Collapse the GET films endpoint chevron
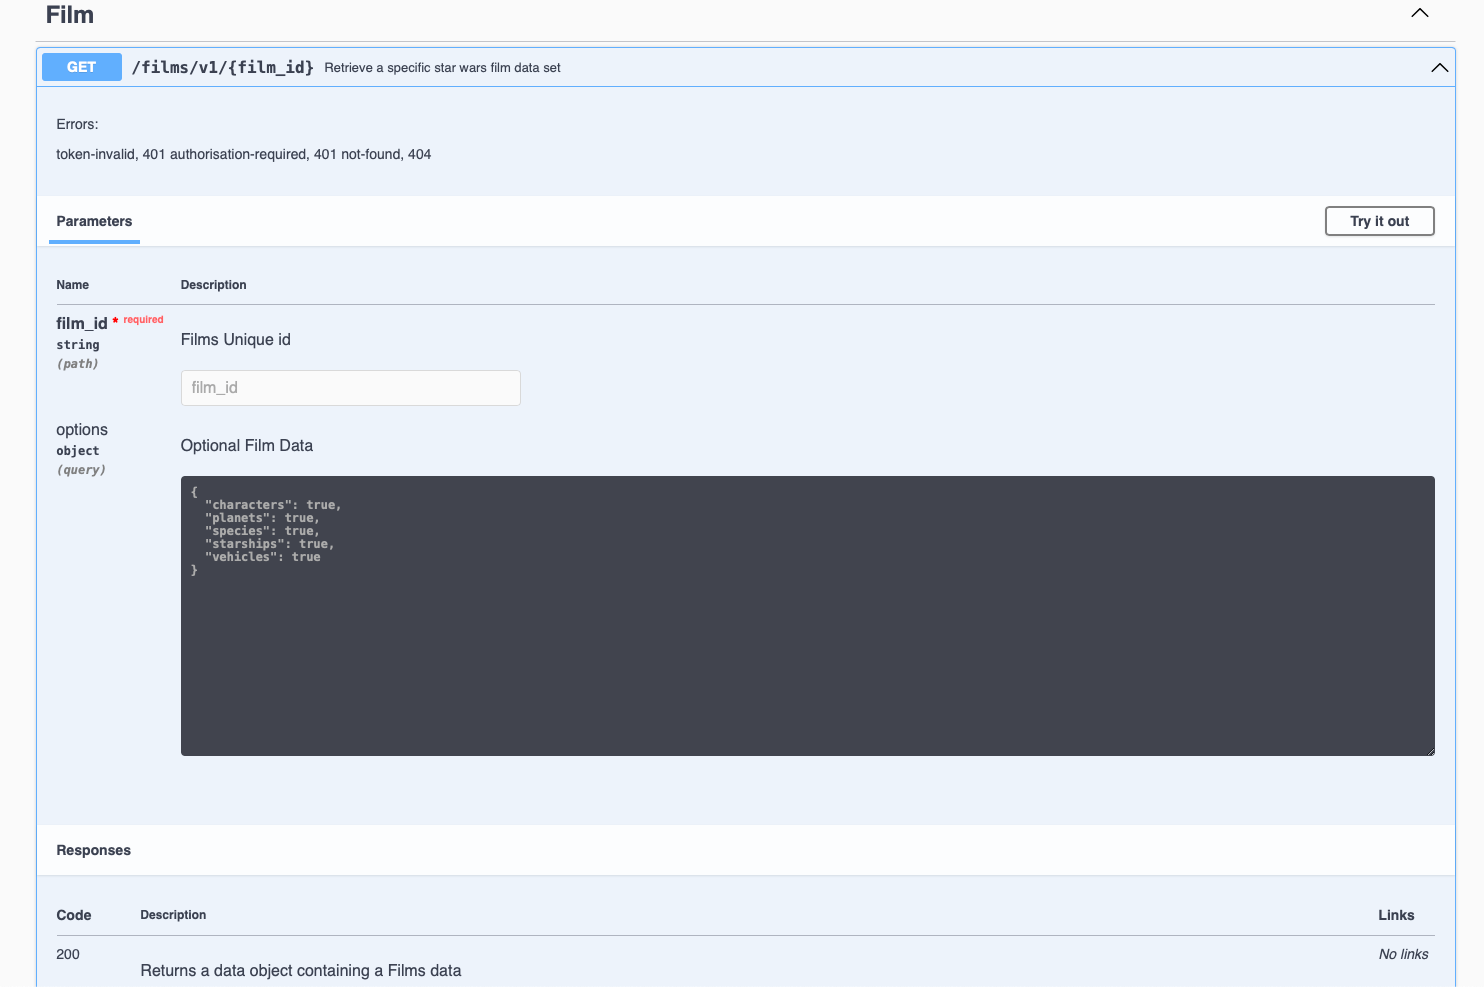1484x987 pixels. point(1439,68)
